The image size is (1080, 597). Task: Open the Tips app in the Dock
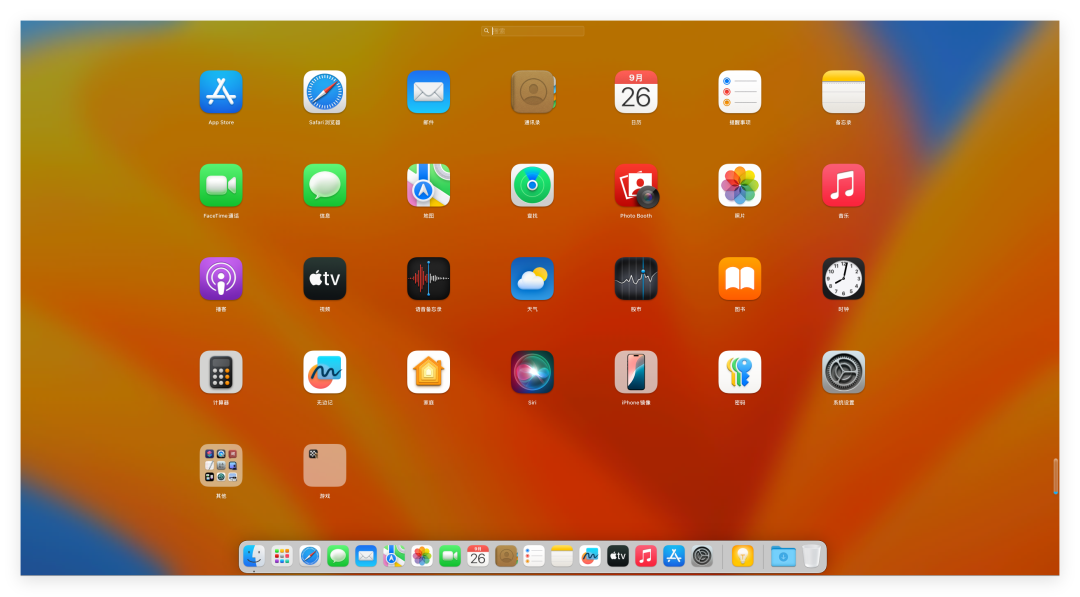(x=742, y=556)
